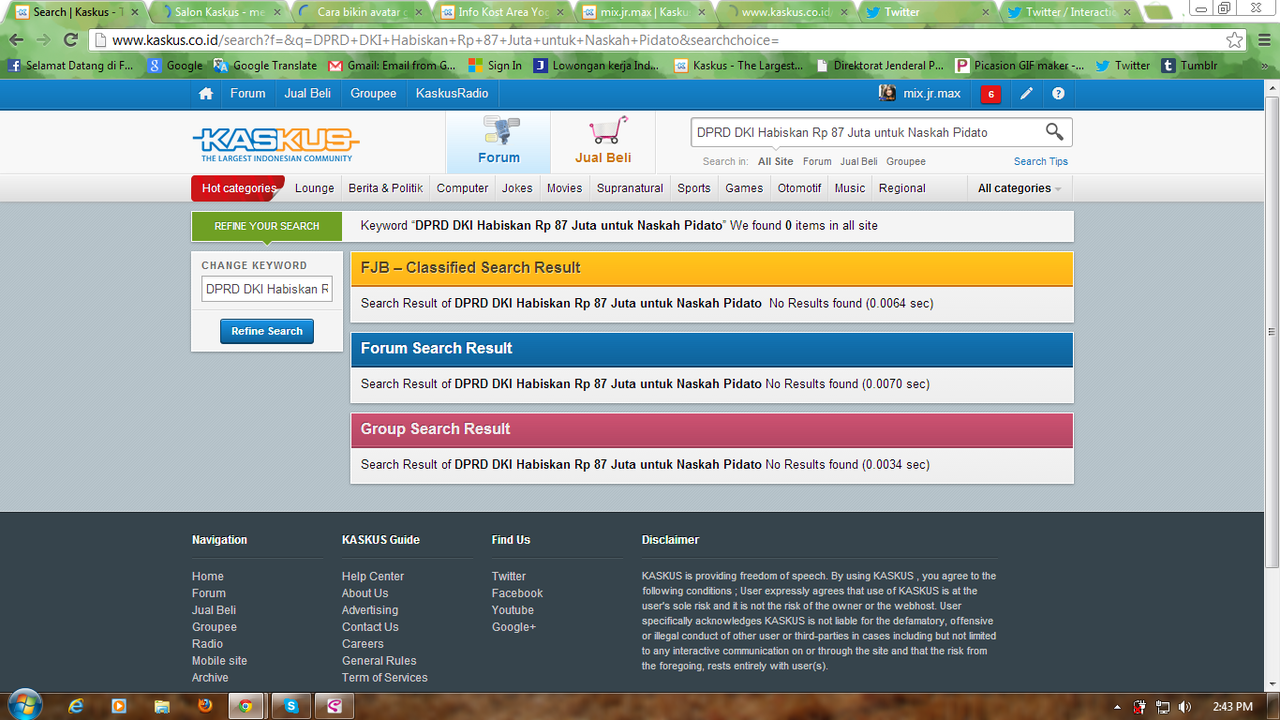Open General Rules footer link
1280x720 pixels.
point(379,661)
